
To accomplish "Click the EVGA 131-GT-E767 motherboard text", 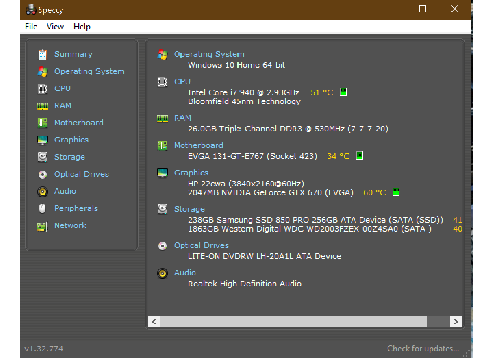I will 253,156.
